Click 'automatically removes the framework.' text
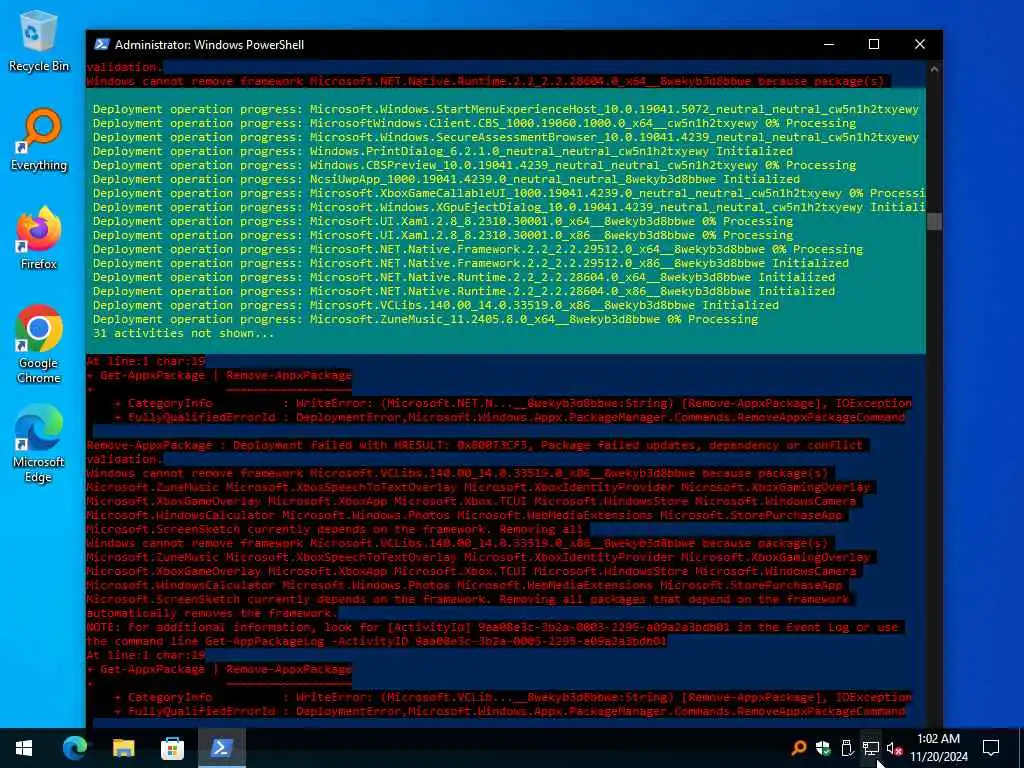This screenshot has width=1024, height=768. click(212, 613)
